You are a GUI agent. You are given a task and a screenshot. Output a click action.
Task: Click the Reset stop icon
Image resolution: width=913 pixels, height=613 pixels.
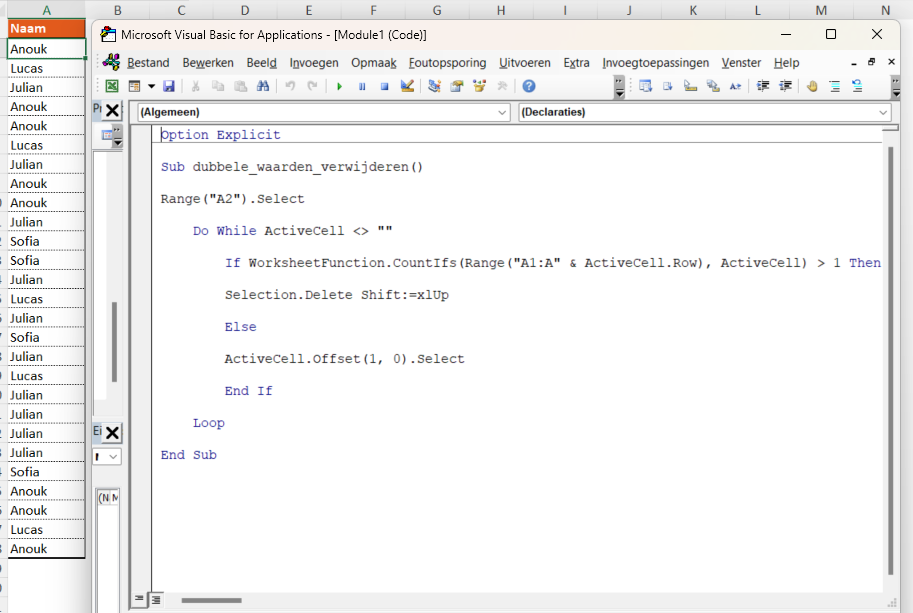point(384,86)
